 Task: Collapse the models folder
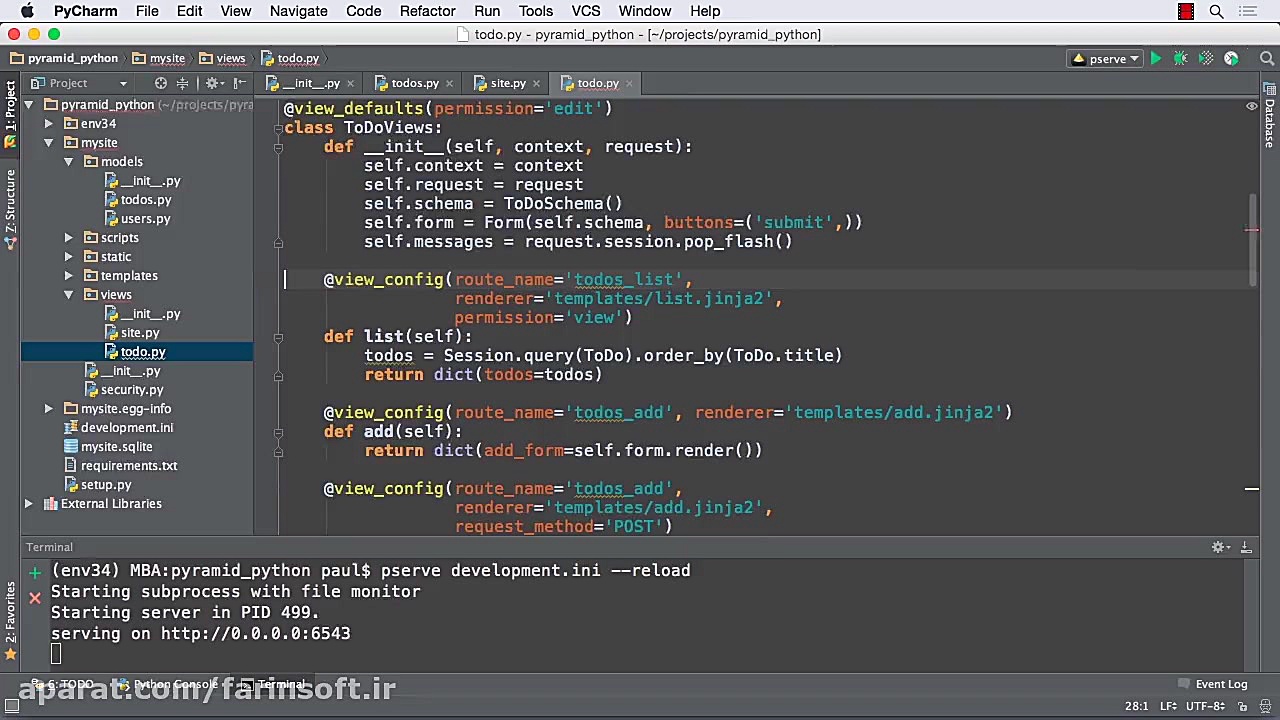(68, 162)
